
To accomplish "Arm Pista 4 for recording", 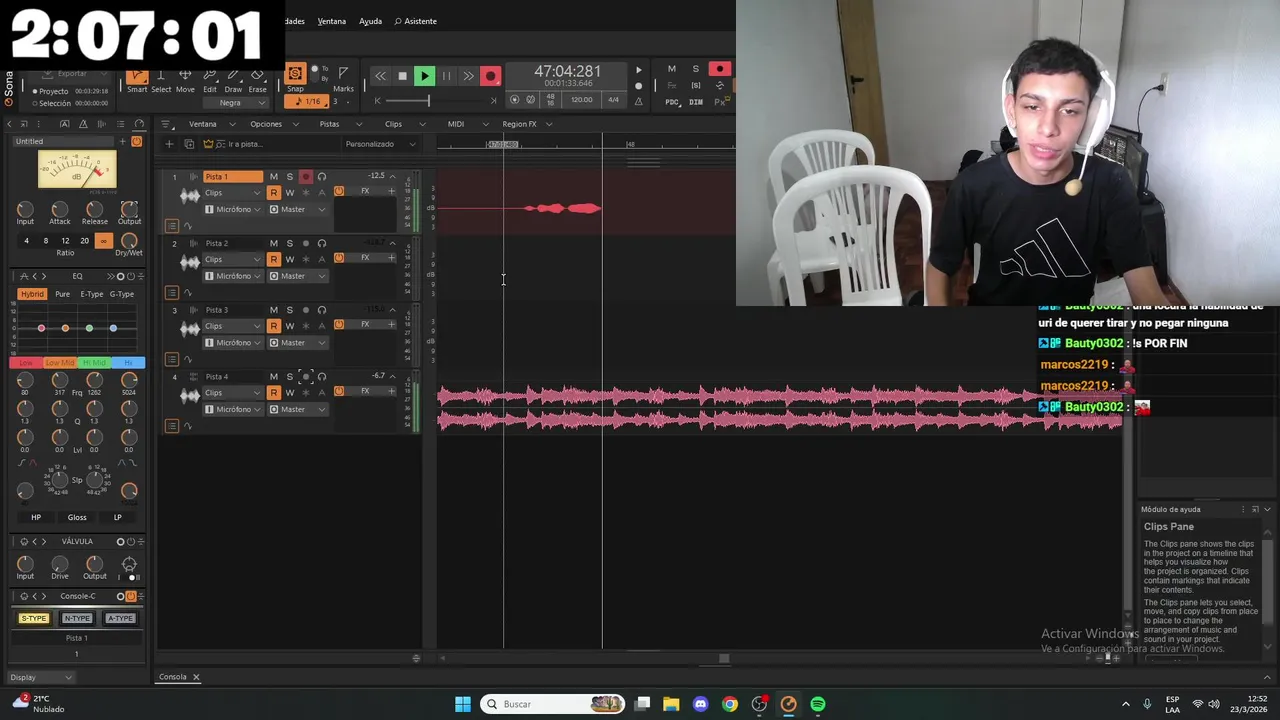I will coord(306,377).
